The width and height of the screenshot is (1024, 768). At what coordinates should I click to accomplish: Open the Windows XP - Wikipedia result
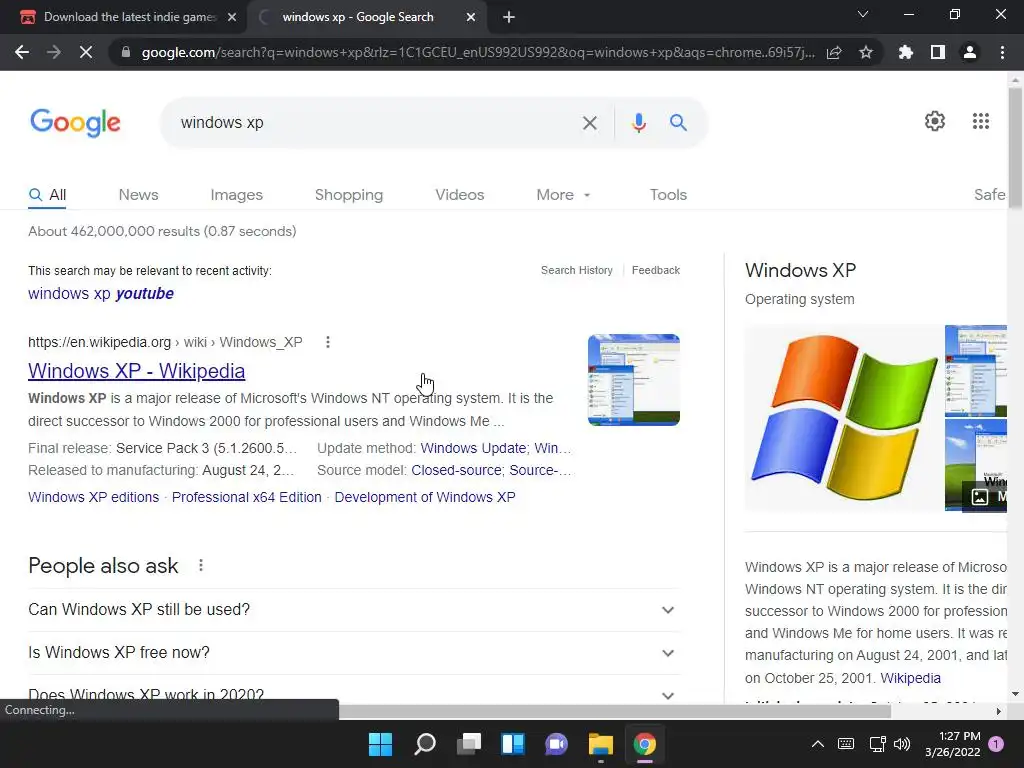[136, 371]
